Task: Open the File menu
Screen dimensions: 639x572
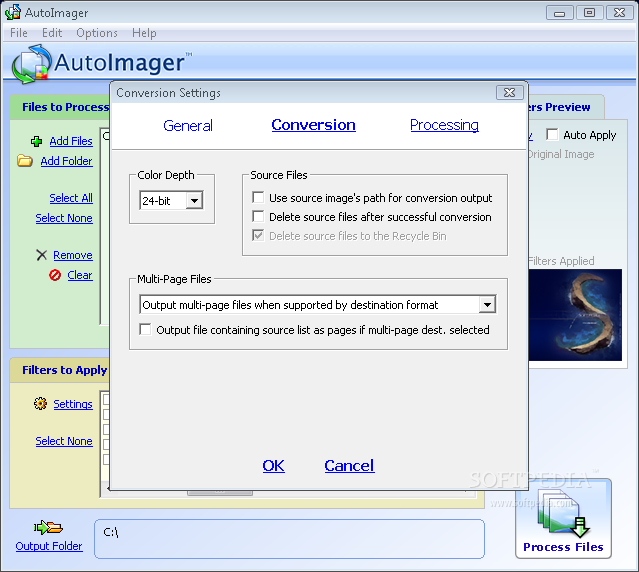Action: (x=19, y=33)
